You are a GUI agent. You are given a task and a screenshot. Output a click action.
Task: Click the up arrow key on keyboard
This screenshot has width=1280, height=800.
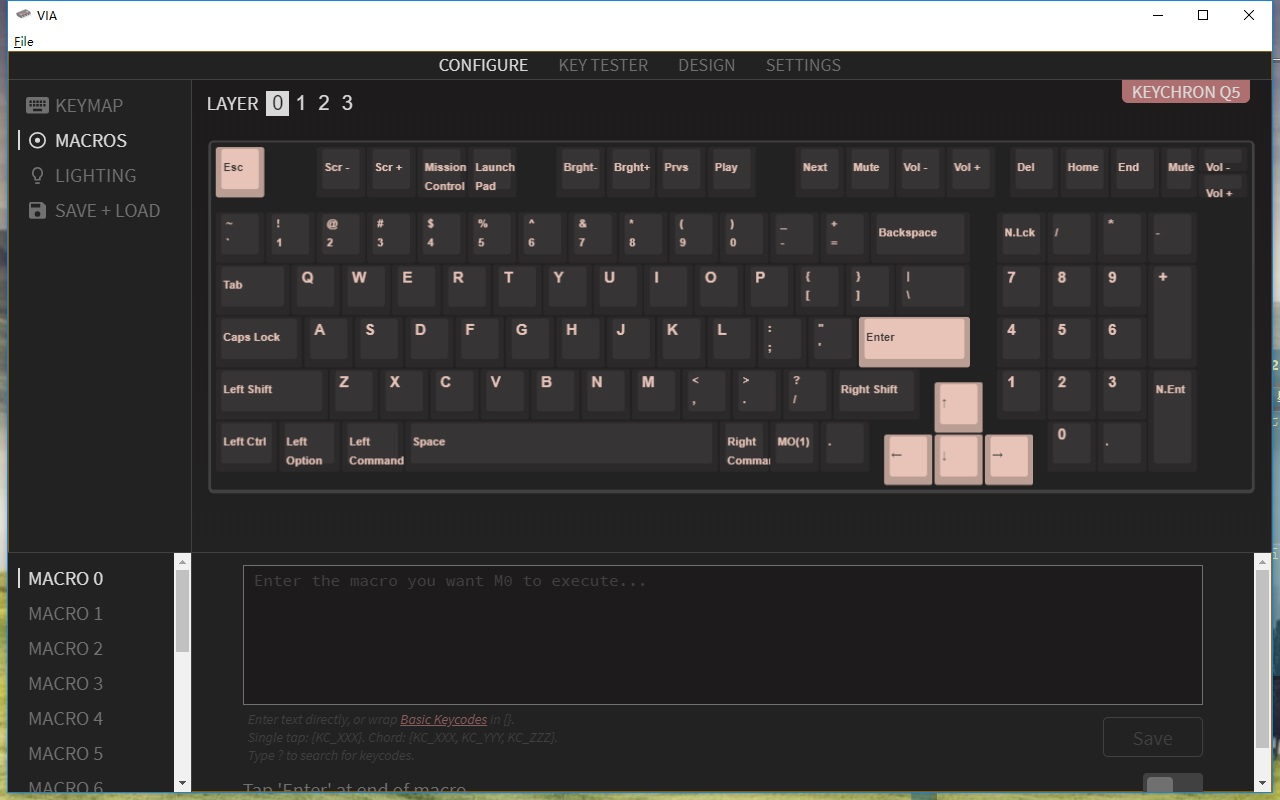(958, 406)
